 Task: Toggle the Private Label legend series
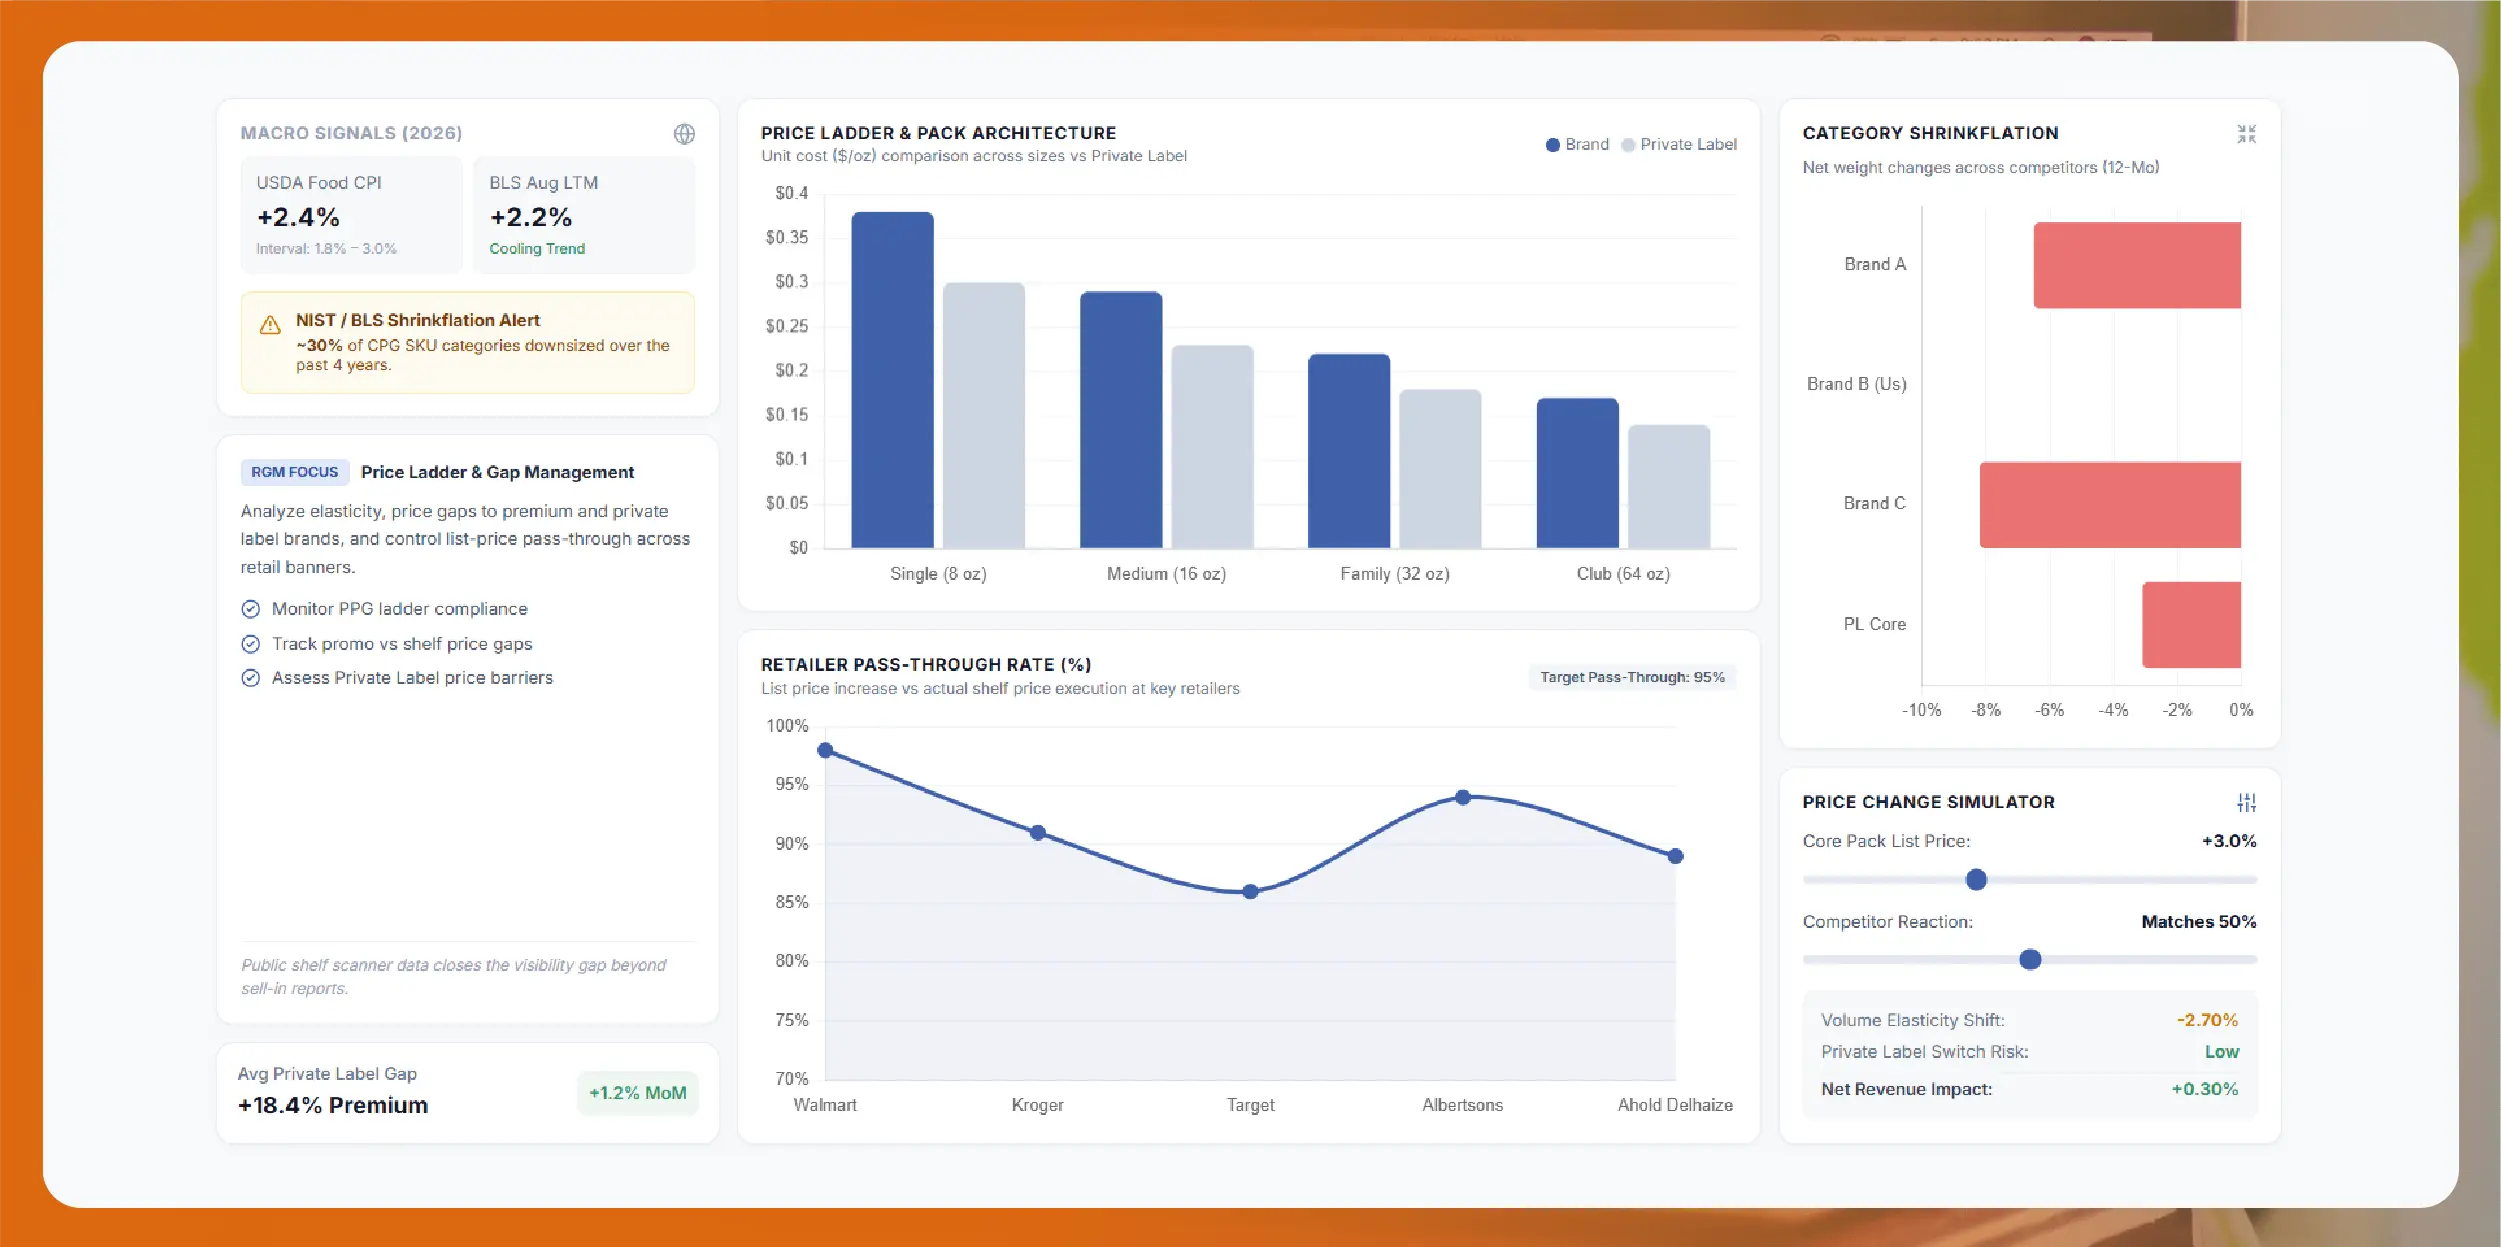(x=1678, y=145)
